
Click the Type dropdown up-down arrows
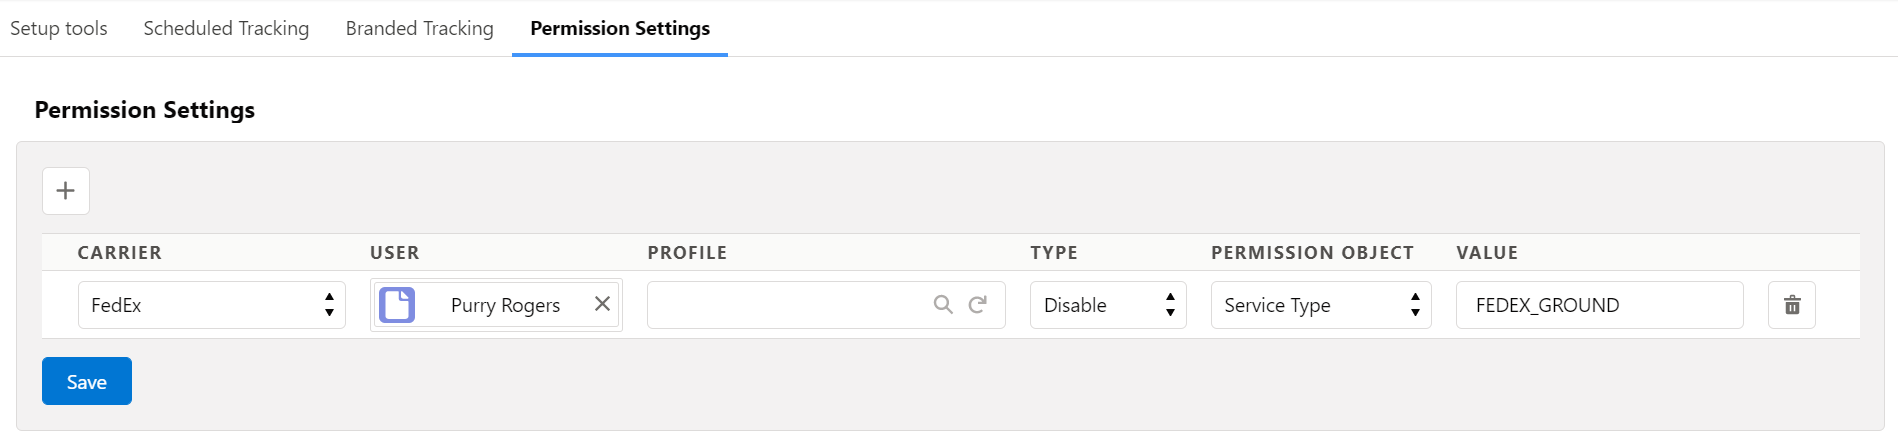[1170, 305]
